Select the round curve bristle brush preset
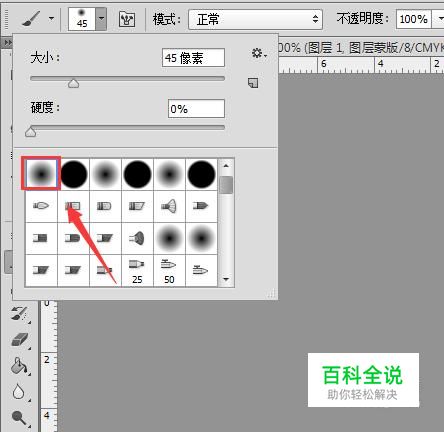Screen dimensions: 444x432 [x=105, y=206]
